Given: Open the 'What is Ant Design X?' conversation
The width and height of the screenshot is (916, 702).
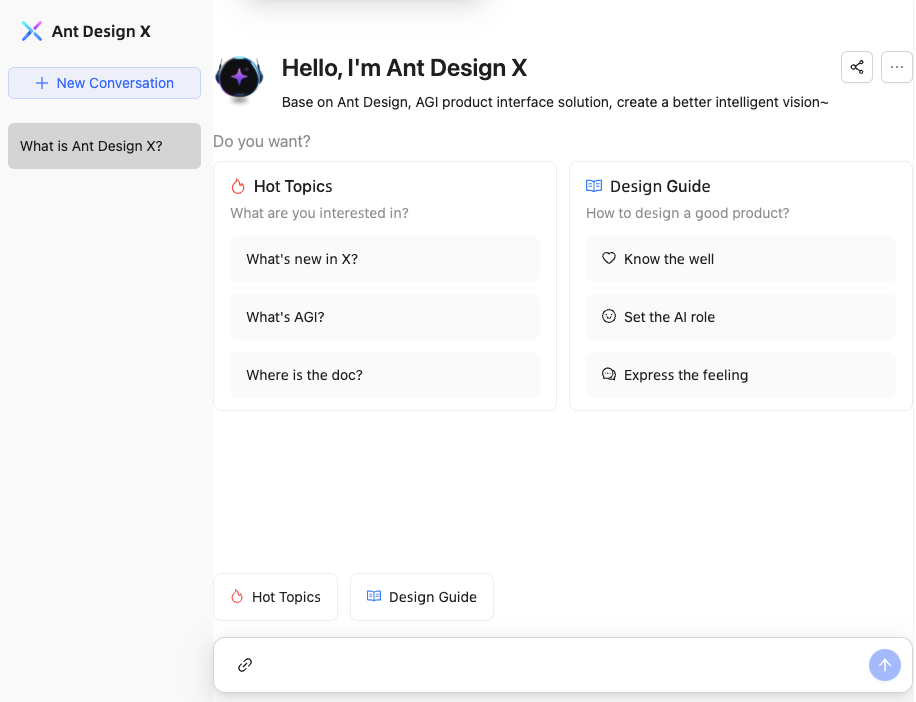Looking at the screenshot, I should tap(104, 146).
